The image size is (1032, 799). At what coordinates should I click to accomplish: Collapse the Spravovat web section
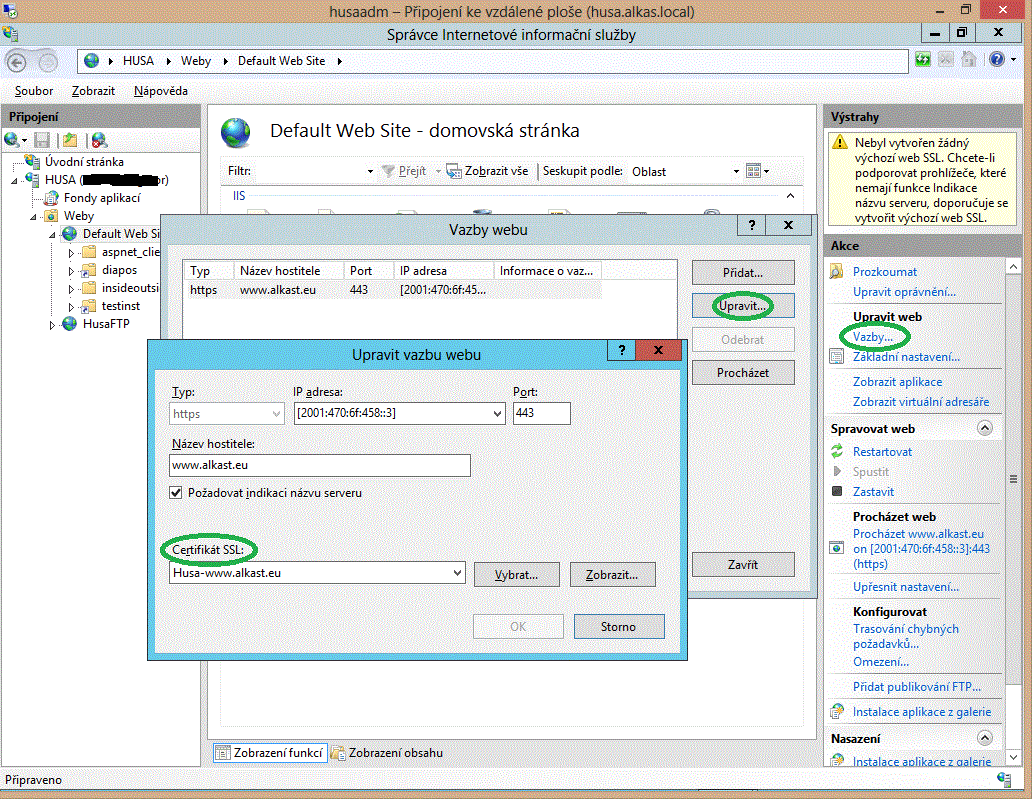coord(984,428)
